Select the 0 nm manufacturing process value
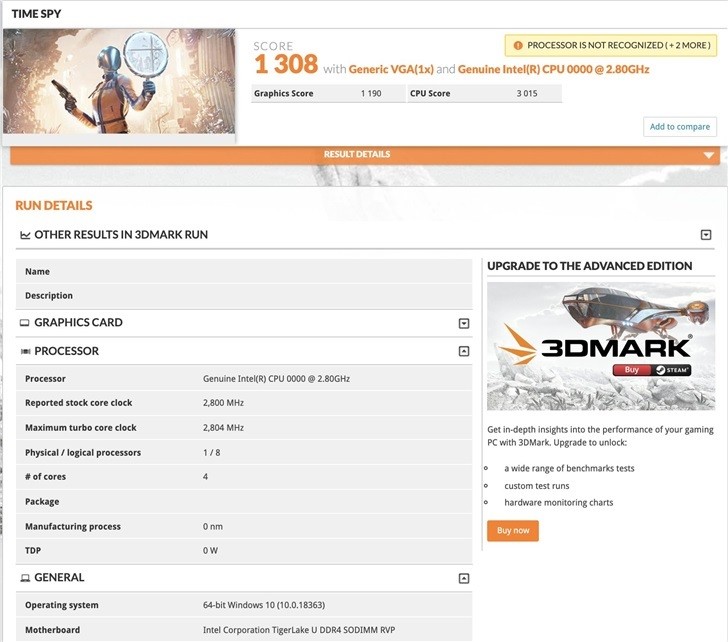 tap(213, 526)
